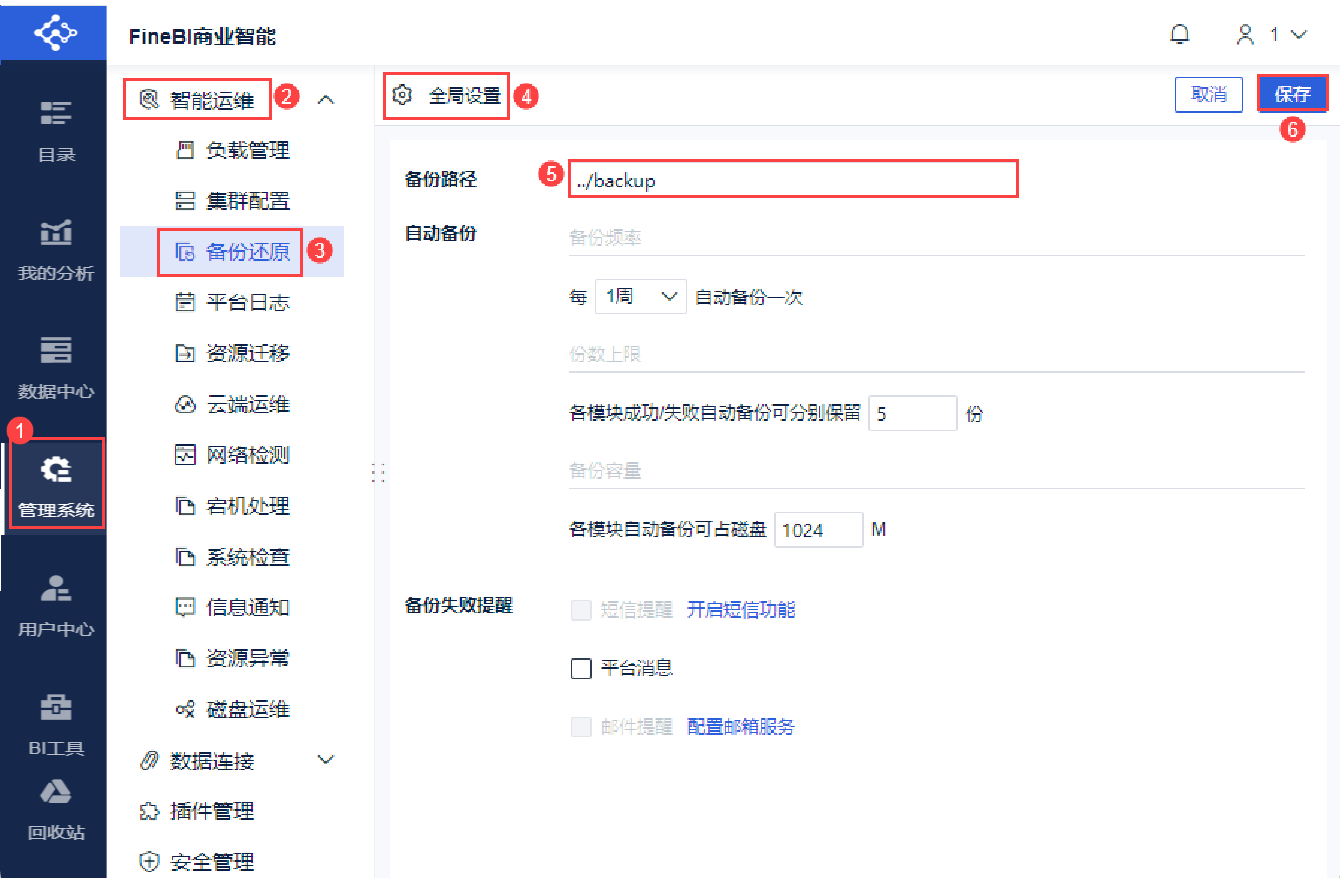Open the 1周 backup frequency dropdown
The image size is (1340, 878).
640,297
